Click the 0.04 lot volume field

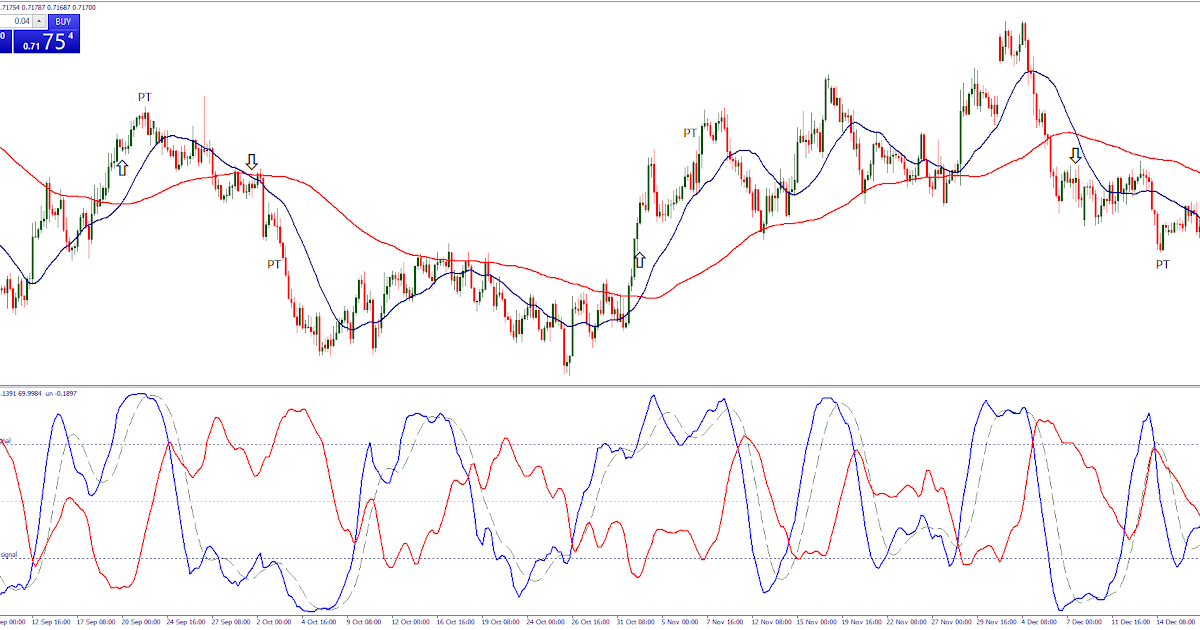point(16,21)
